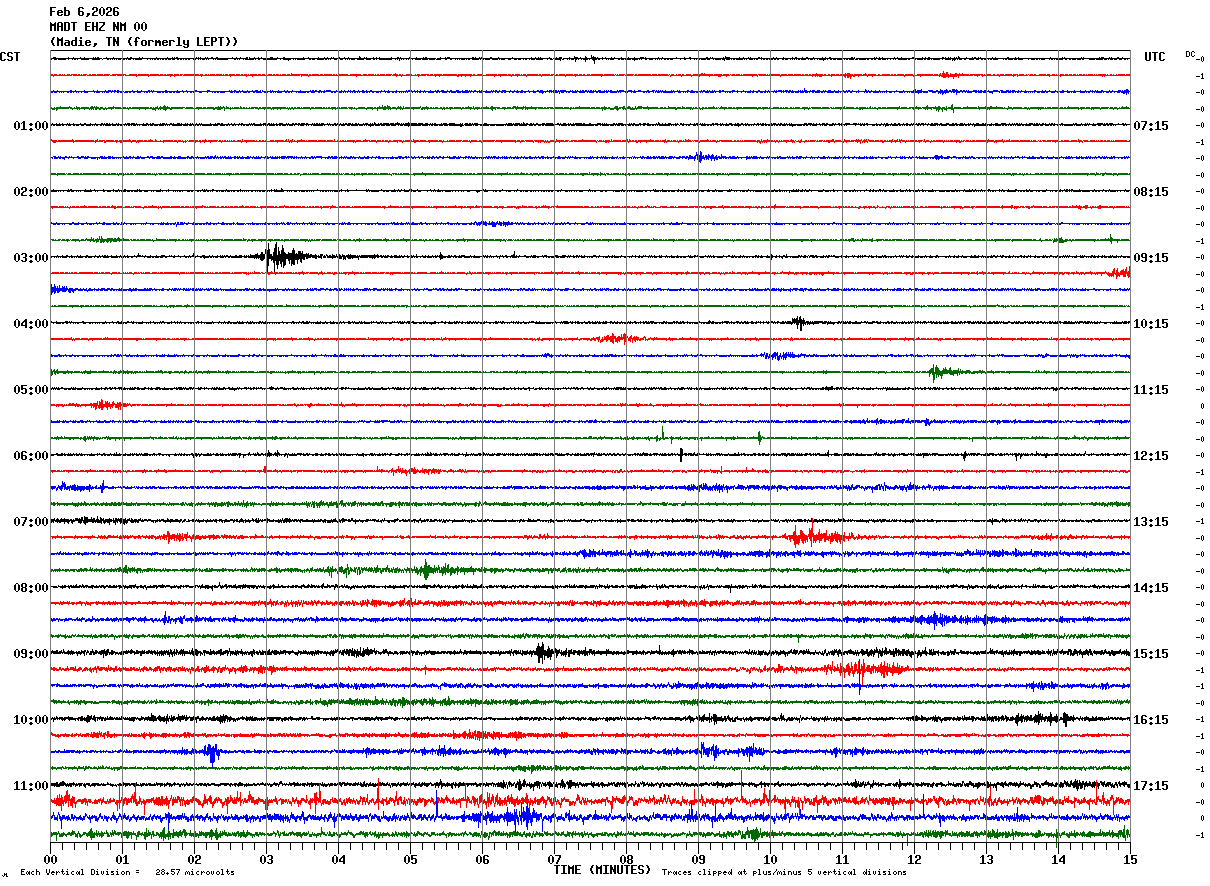Click the 17:15 UTC time label
Screen dimensions: 1210x886
pyautogui.click(x=1151, y=786)
